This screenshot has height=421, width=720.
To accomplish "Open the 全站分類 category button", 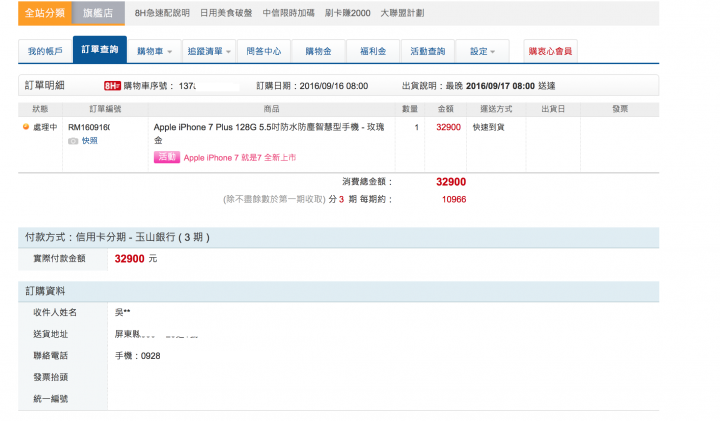I will pos(45,13).
